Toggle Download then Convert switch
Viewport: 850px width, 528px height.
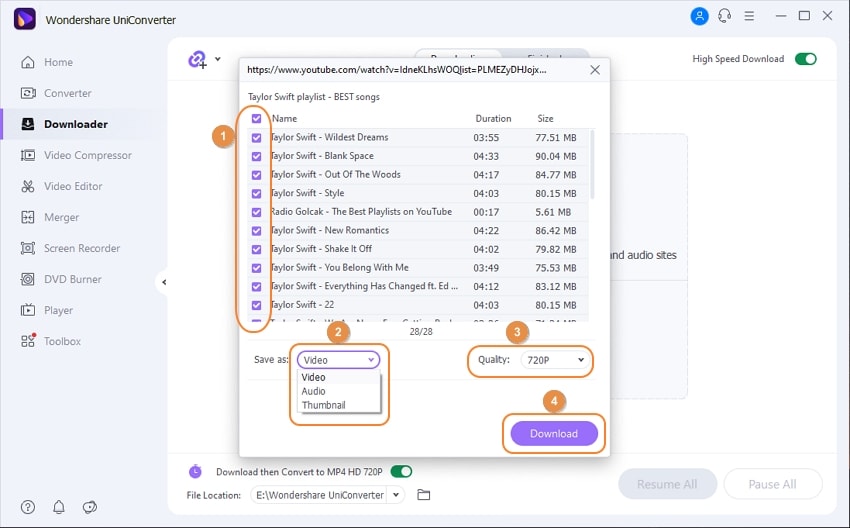tap(401, 472)
